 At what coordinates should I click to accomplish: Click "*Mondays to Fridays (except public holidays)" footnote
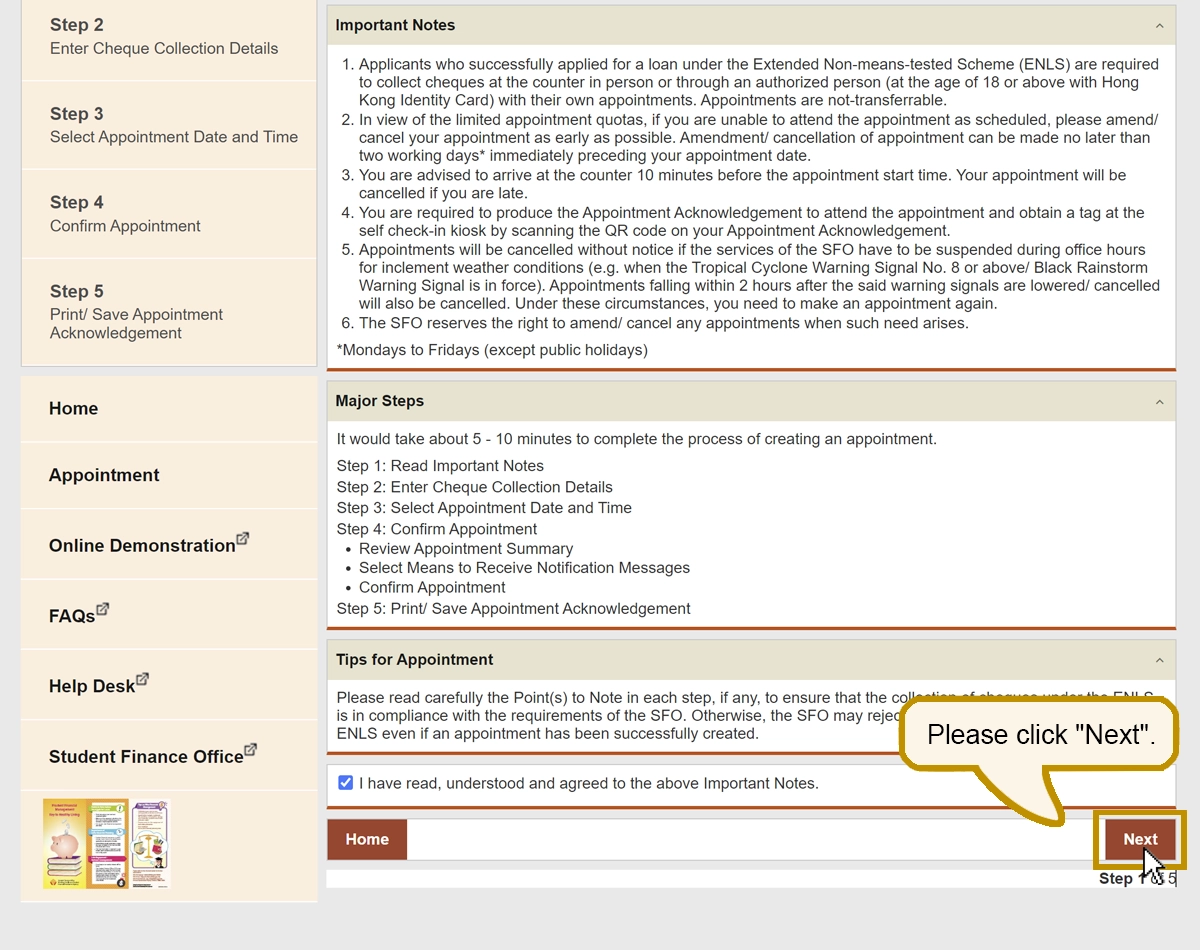click(x=492, y=350)
